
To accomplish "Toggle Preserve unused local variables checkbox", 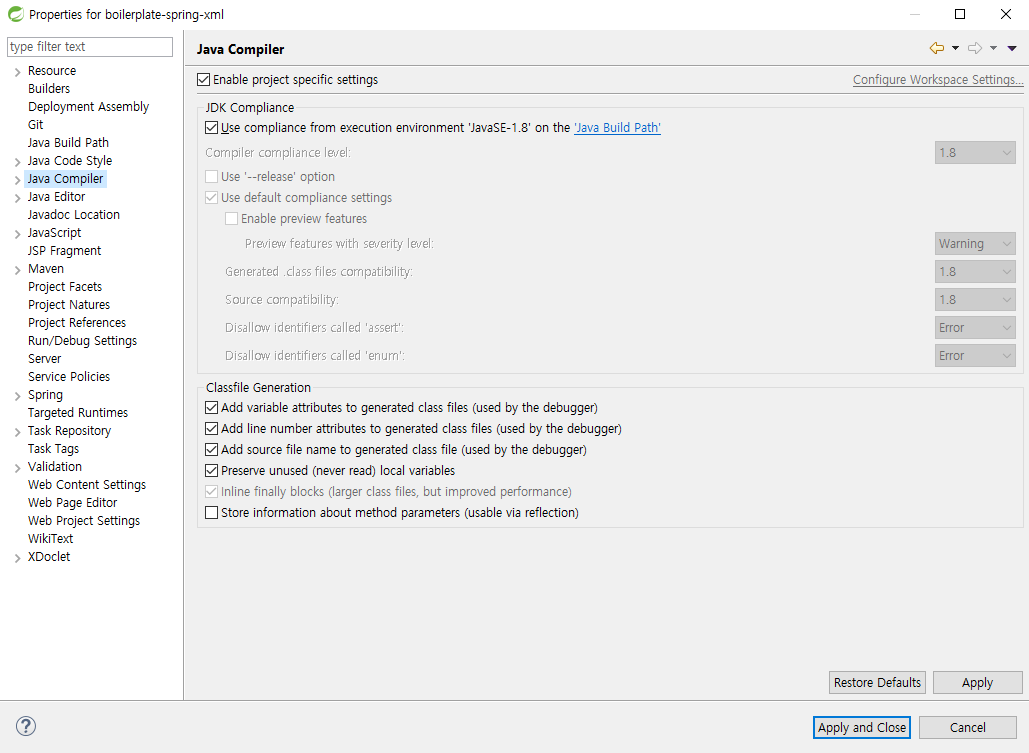I will [211, 471].
